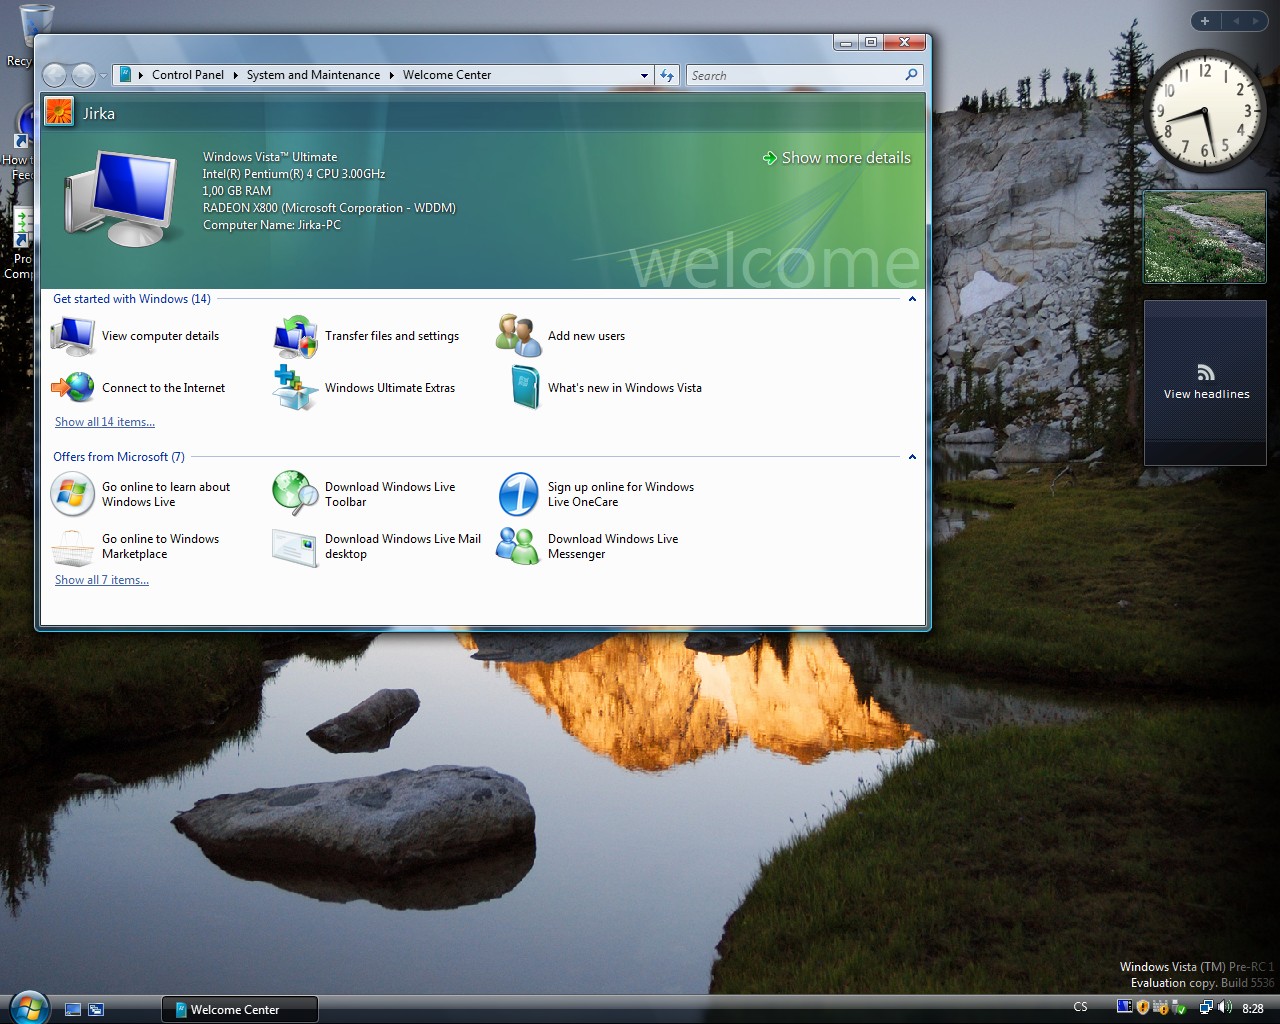
Task: Click the Sidebar next page arrow
Action: pyautogui.click(x=1256, y=21)
